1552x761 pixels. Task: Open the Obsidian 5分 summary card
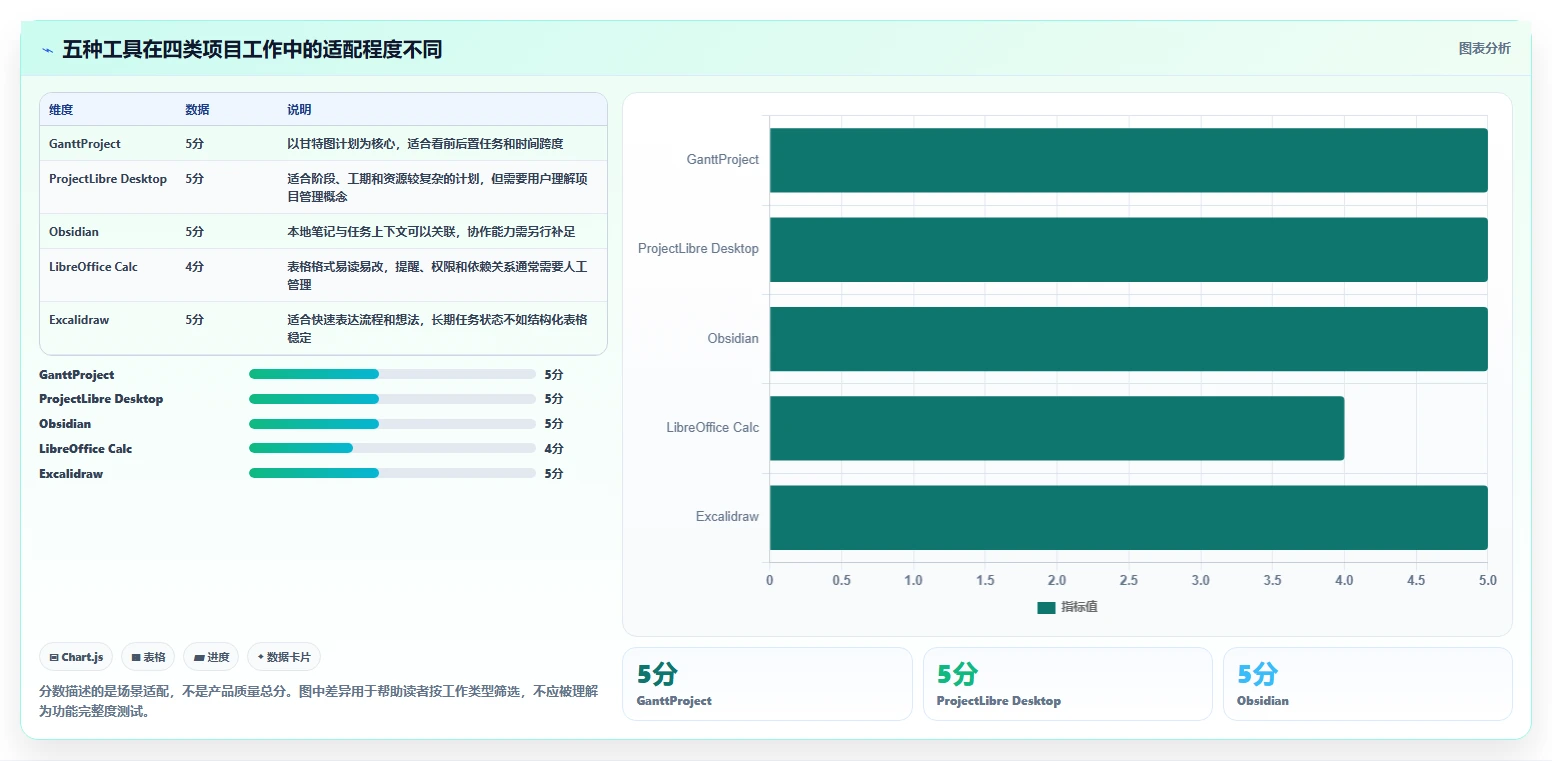click(1367, 684)
